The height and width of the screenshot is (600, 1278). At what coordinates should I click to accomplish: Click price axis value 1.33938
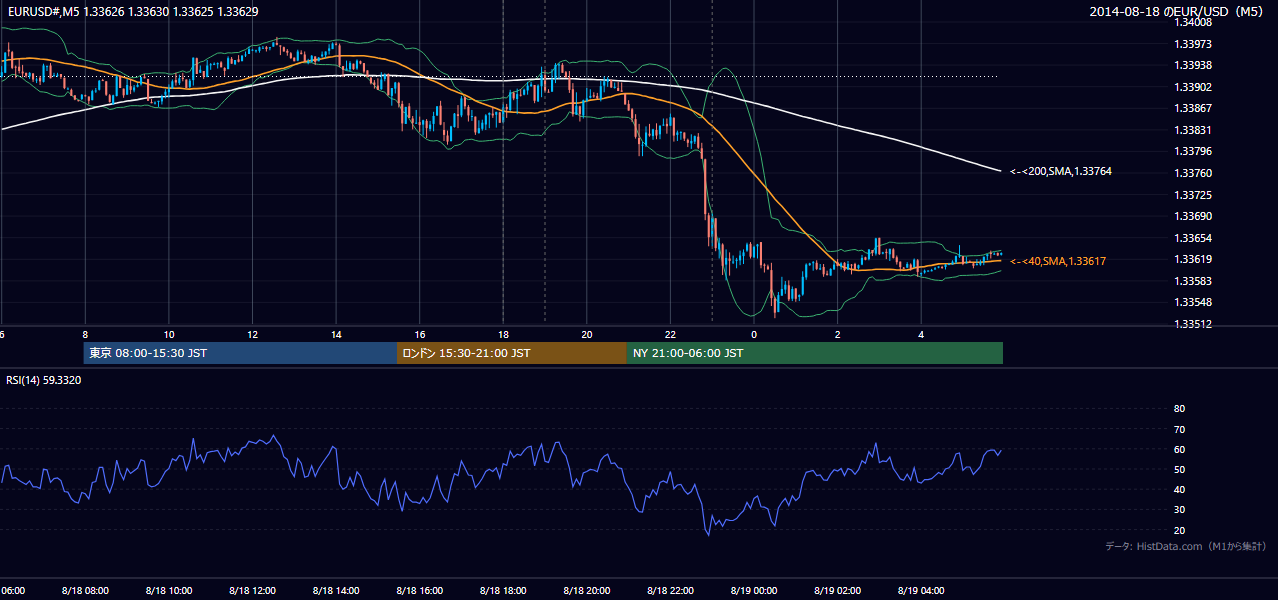click(1193, 66)
